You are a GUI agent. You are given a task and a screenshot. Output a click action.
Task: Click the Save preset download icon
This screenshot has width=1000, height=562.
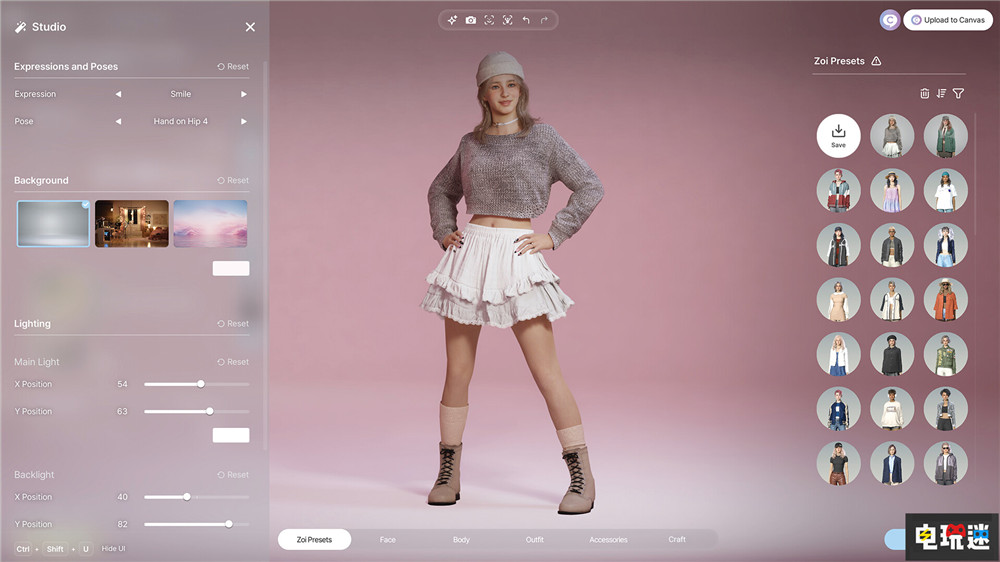pos(838,135)
